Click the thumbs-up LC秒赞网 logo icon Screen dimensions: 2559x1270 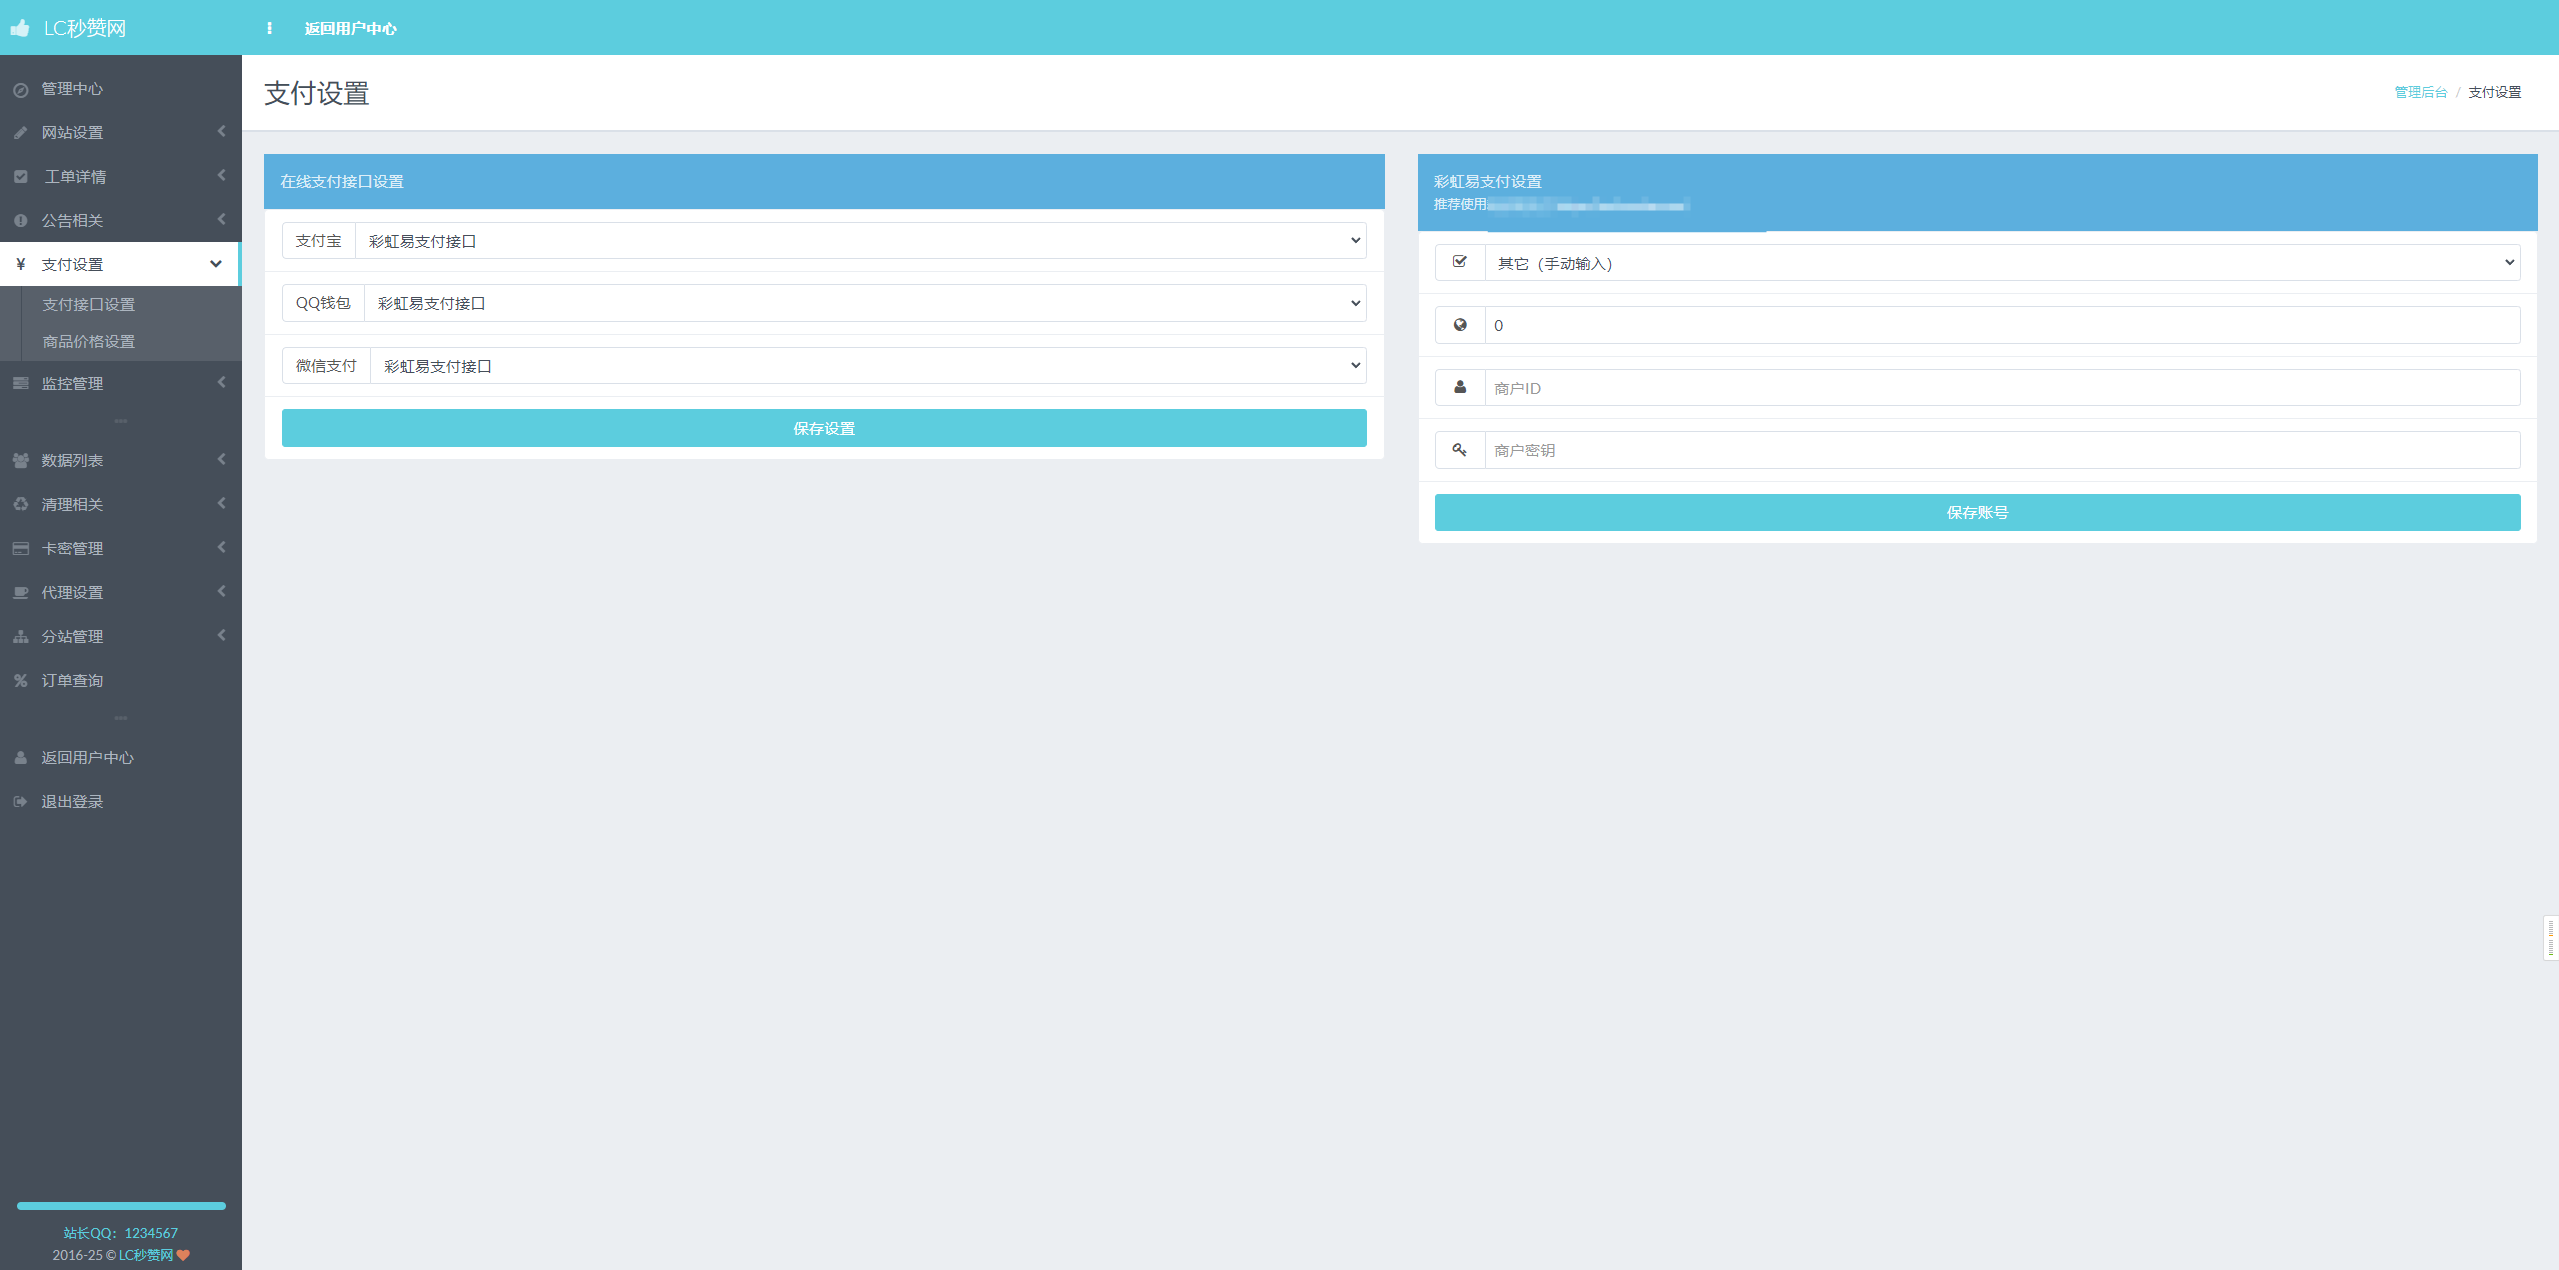click(20, 28)
